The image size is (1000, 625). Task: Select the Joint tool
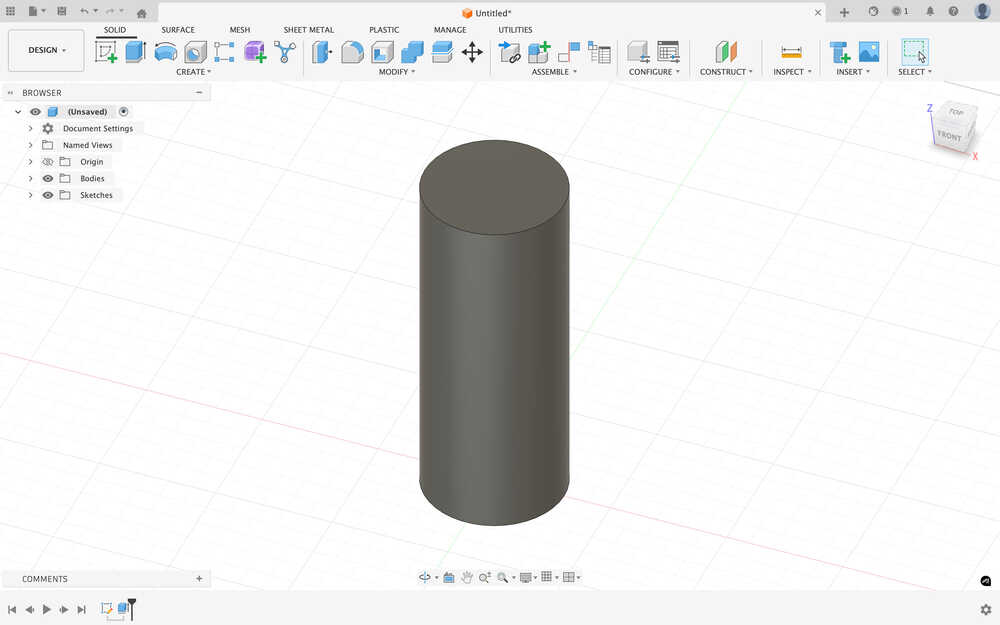point(568,52)
